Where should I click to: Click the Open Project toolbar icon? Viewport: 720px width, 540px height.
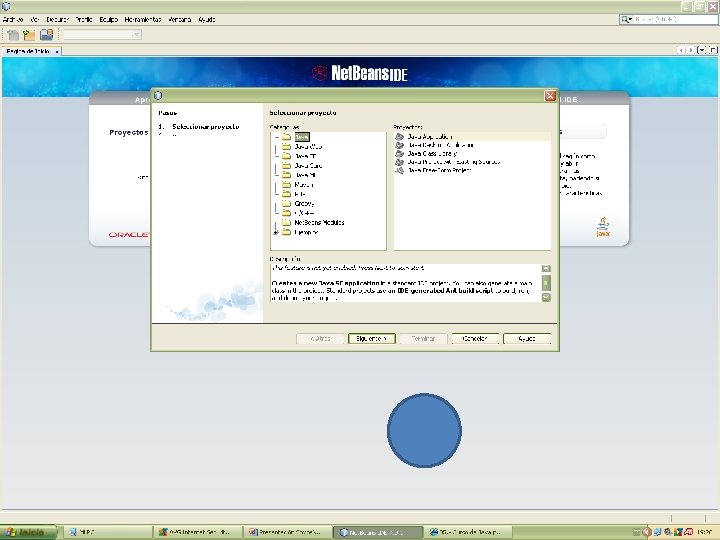click(46, 34)
